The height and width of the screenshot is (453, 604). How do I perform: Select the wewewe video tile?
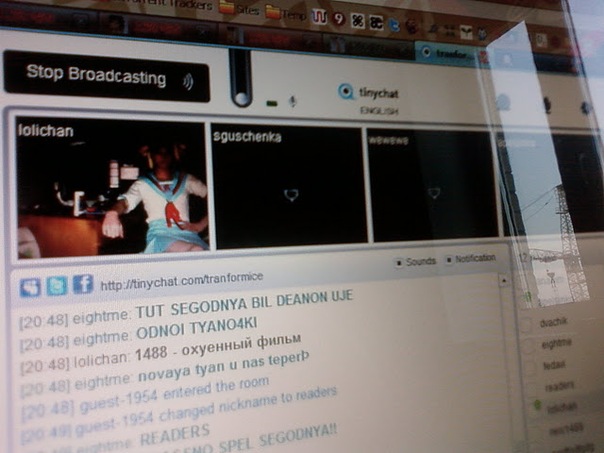point(433,186)
